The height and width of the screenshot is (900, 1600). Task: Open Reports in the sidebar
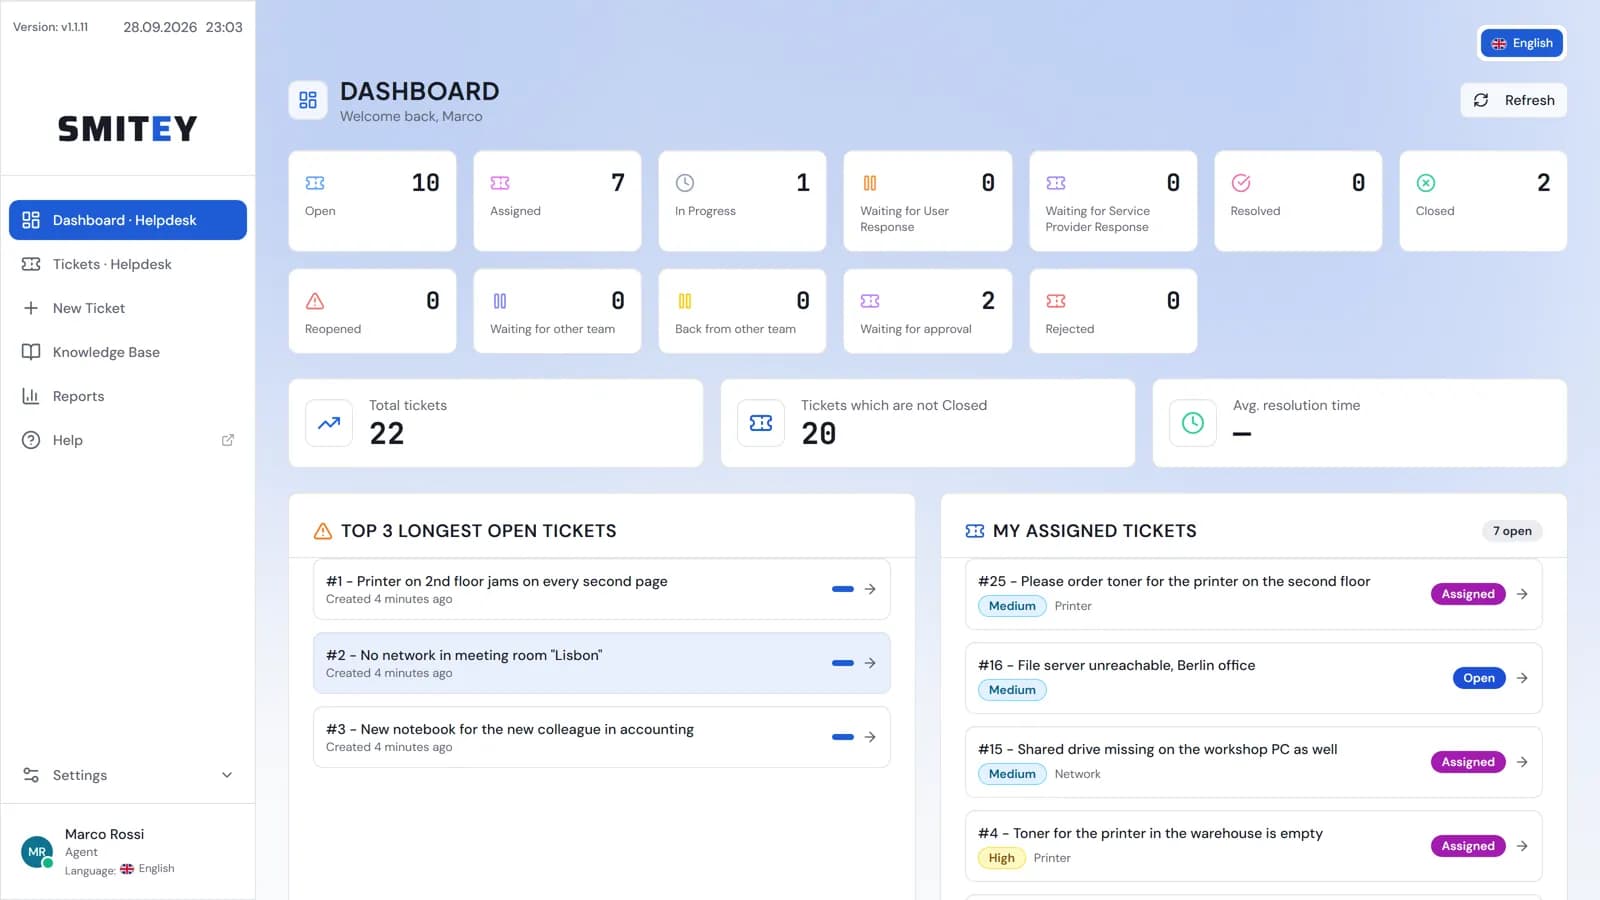pyautogui.click(x=128, y=396)
